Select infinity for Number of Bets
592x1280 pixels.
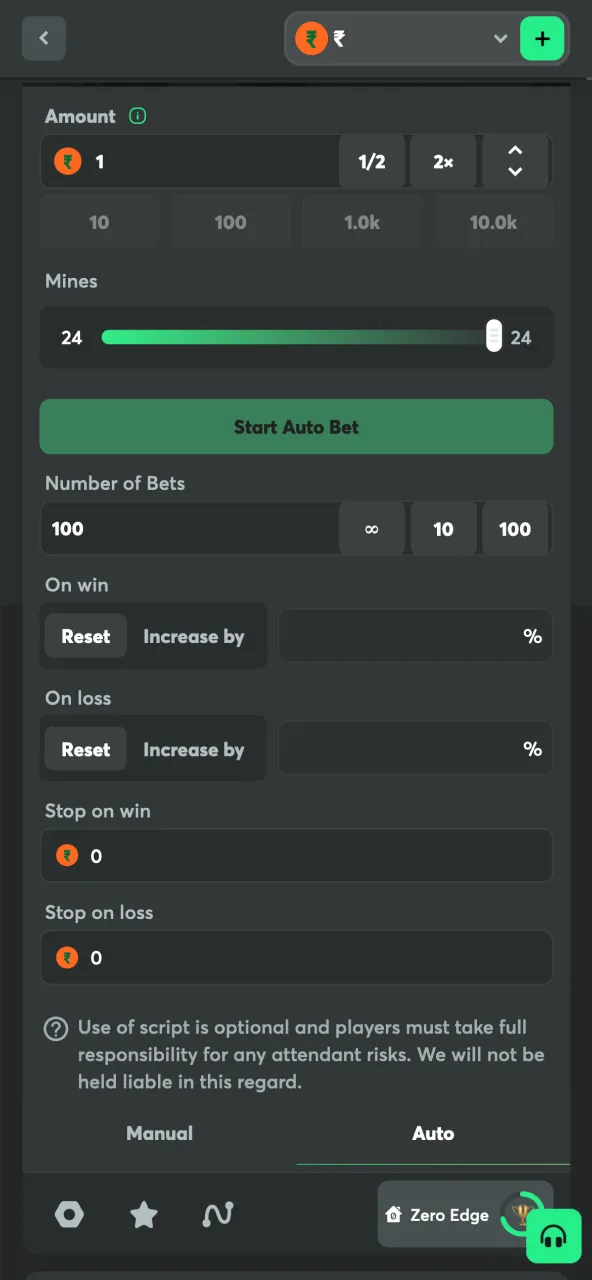tap(371, 529)
